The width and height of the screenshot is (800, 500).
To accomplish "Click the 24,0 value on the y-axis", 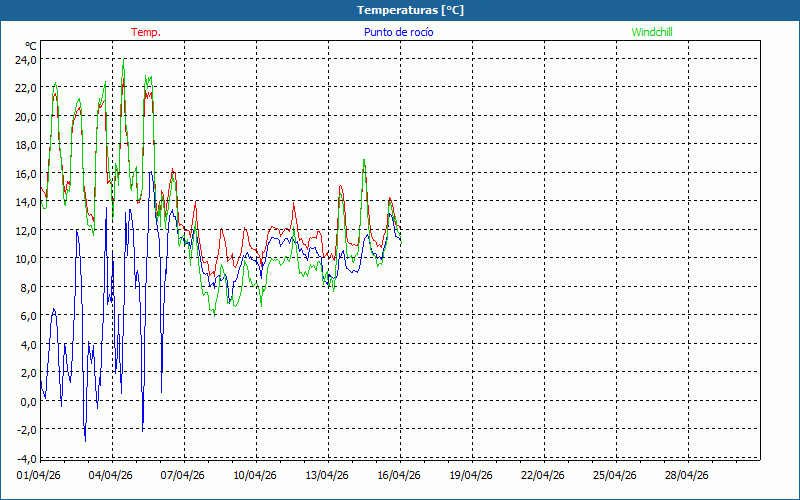I will click(25, 59).
